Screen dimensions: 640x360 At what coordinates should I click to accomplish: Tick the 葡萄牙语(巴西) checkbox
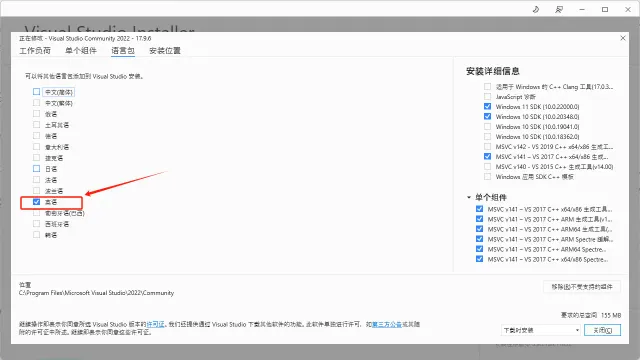point(36,213)
